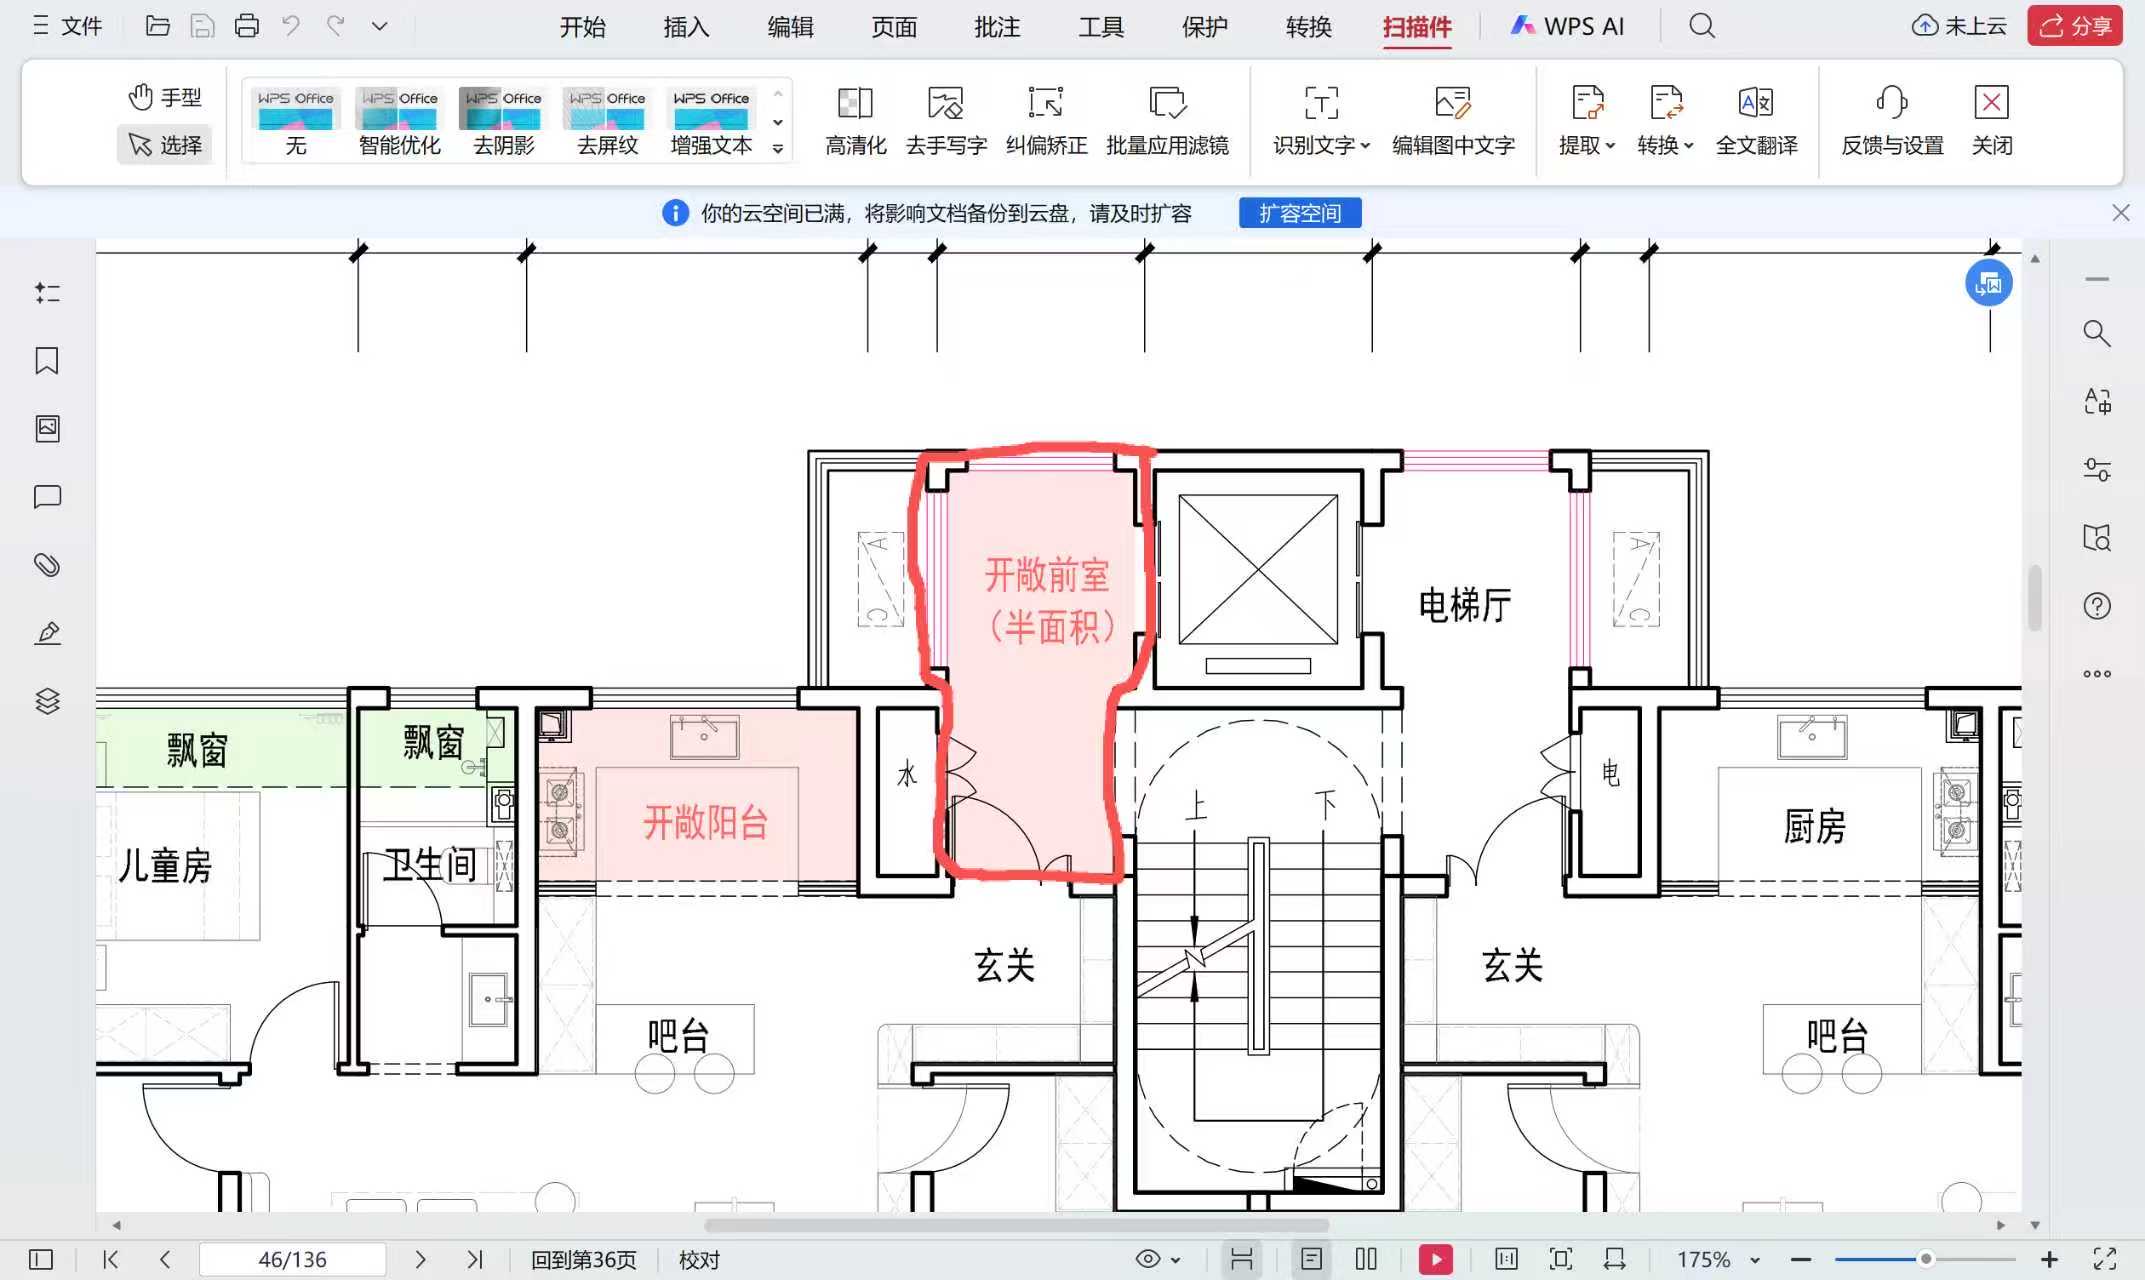Screen dimensions: 2145x1280
Task: Toggle two-page view in status bar
Action: click(1366, 1259)
